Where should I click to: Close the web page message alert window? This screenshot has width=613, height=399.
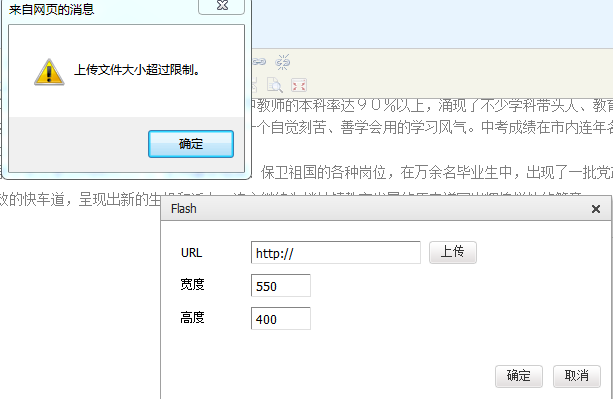tap(222, 6)
